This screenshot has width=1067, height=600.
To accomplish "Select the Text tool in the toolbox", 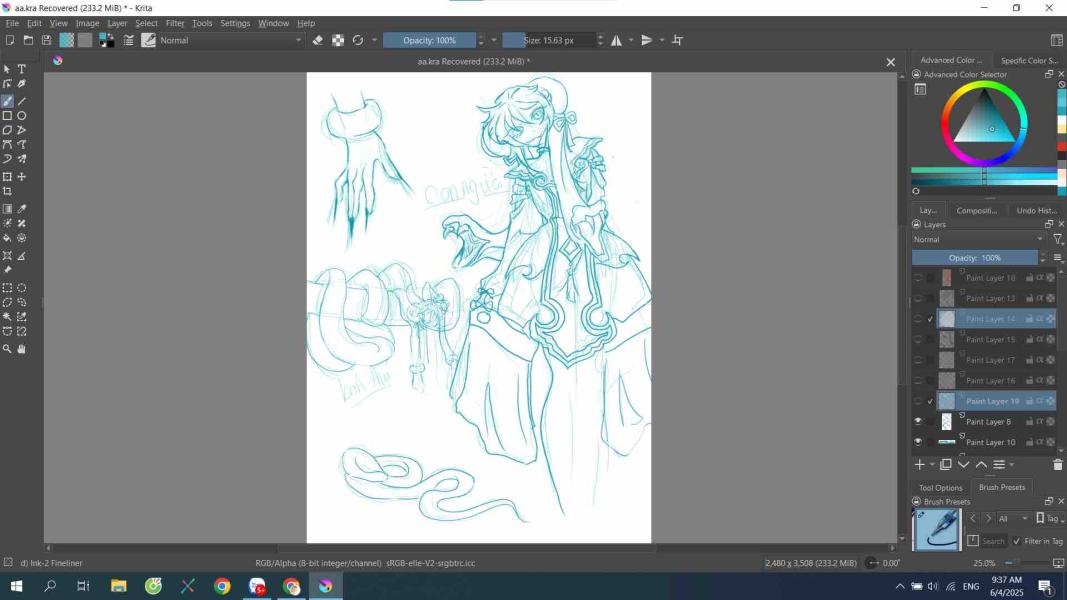I will (22, 69).
